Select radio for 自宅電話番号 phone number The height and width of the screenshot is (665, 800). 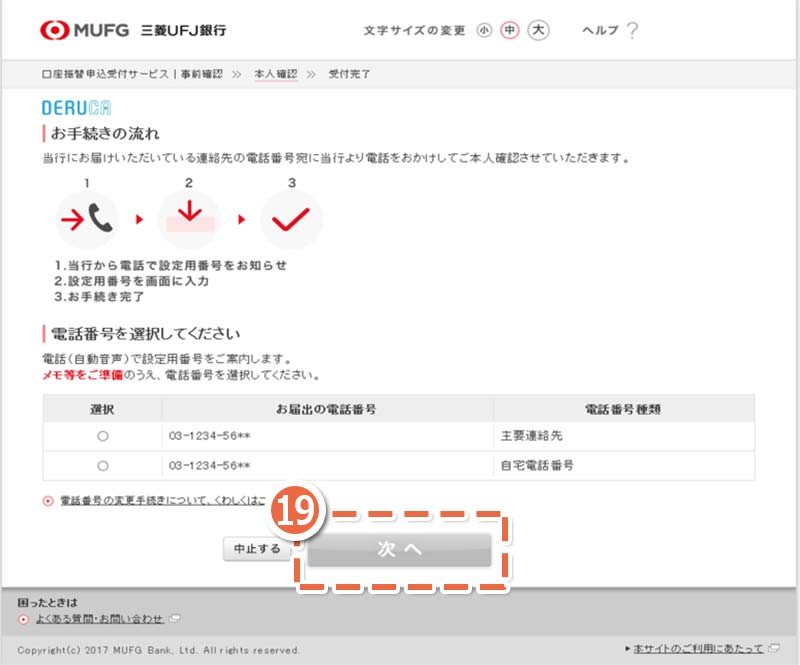coord(103,465)
